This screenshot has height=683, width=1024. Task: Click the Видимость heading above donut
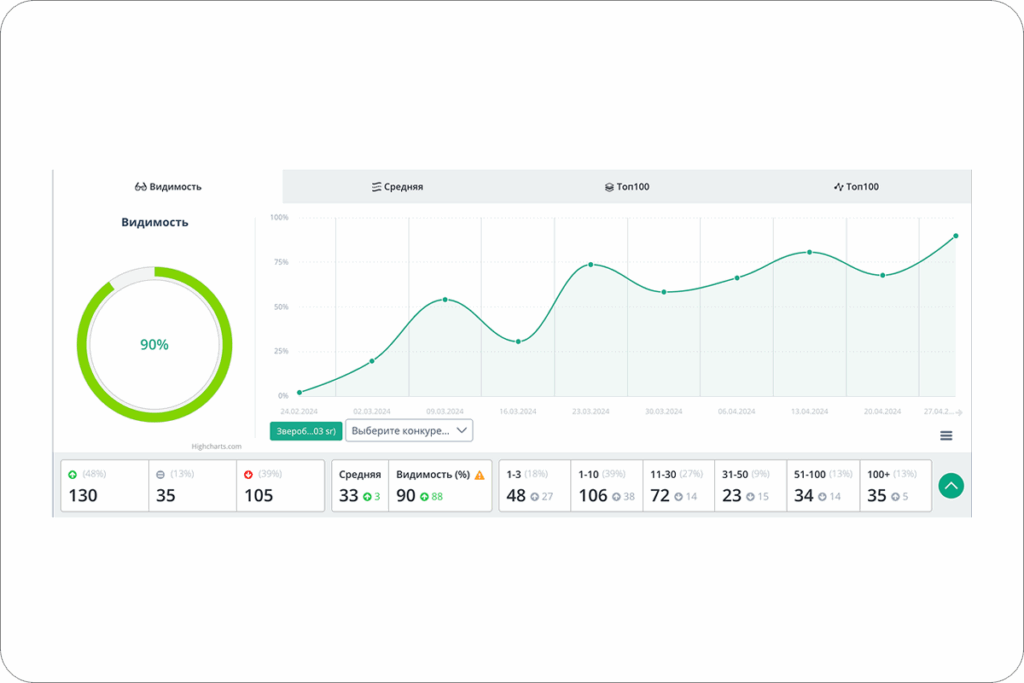(x=155, y=222)
